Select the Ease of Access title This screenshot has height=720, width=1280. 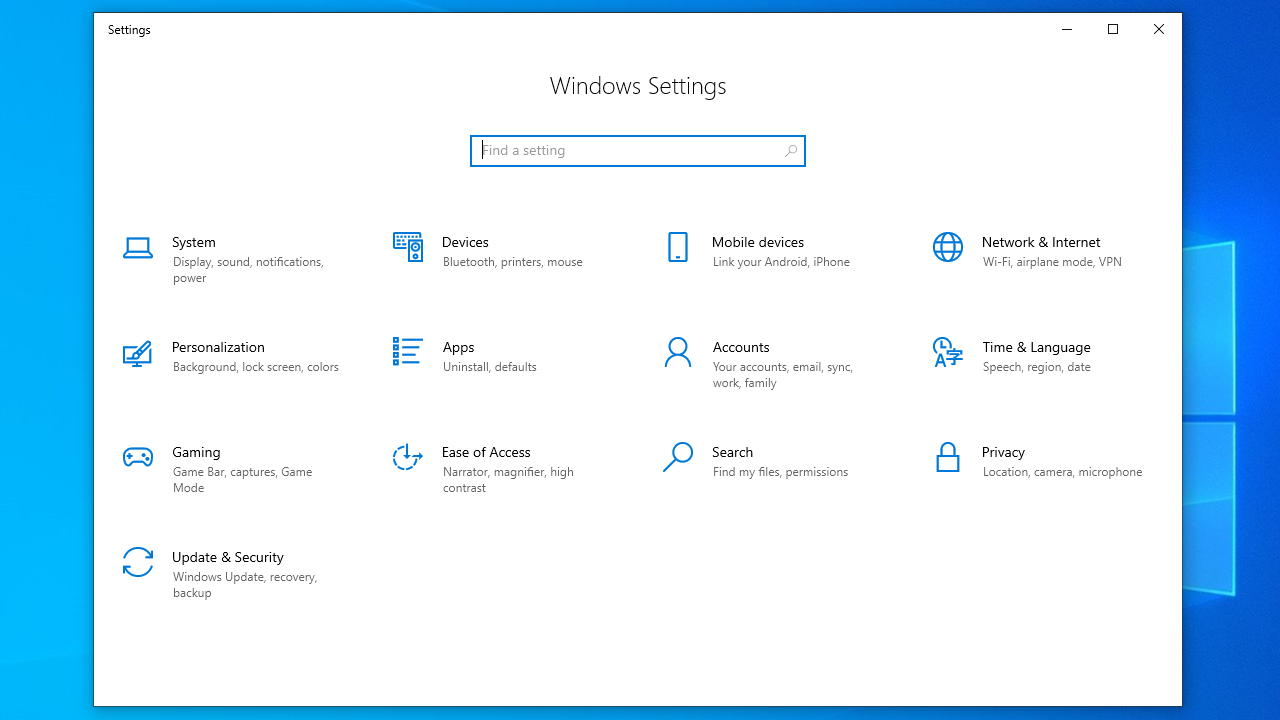tap(486, 452)
